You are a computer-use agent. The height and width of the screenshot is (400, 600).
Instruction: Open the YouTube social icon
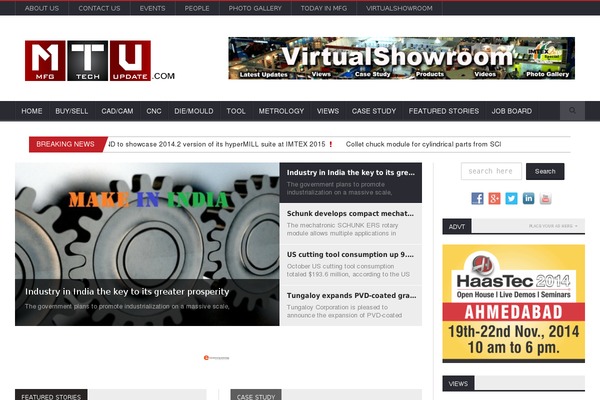[x=546, y=198]
